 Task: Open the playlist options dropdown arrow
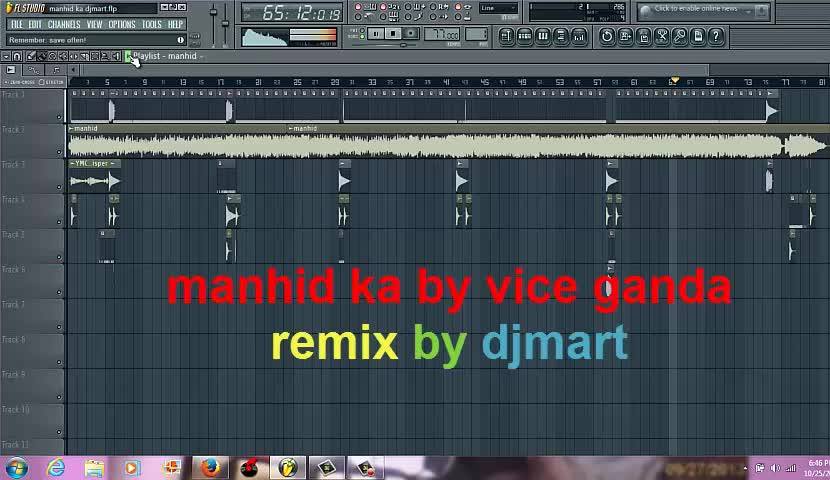pos(6,56)
